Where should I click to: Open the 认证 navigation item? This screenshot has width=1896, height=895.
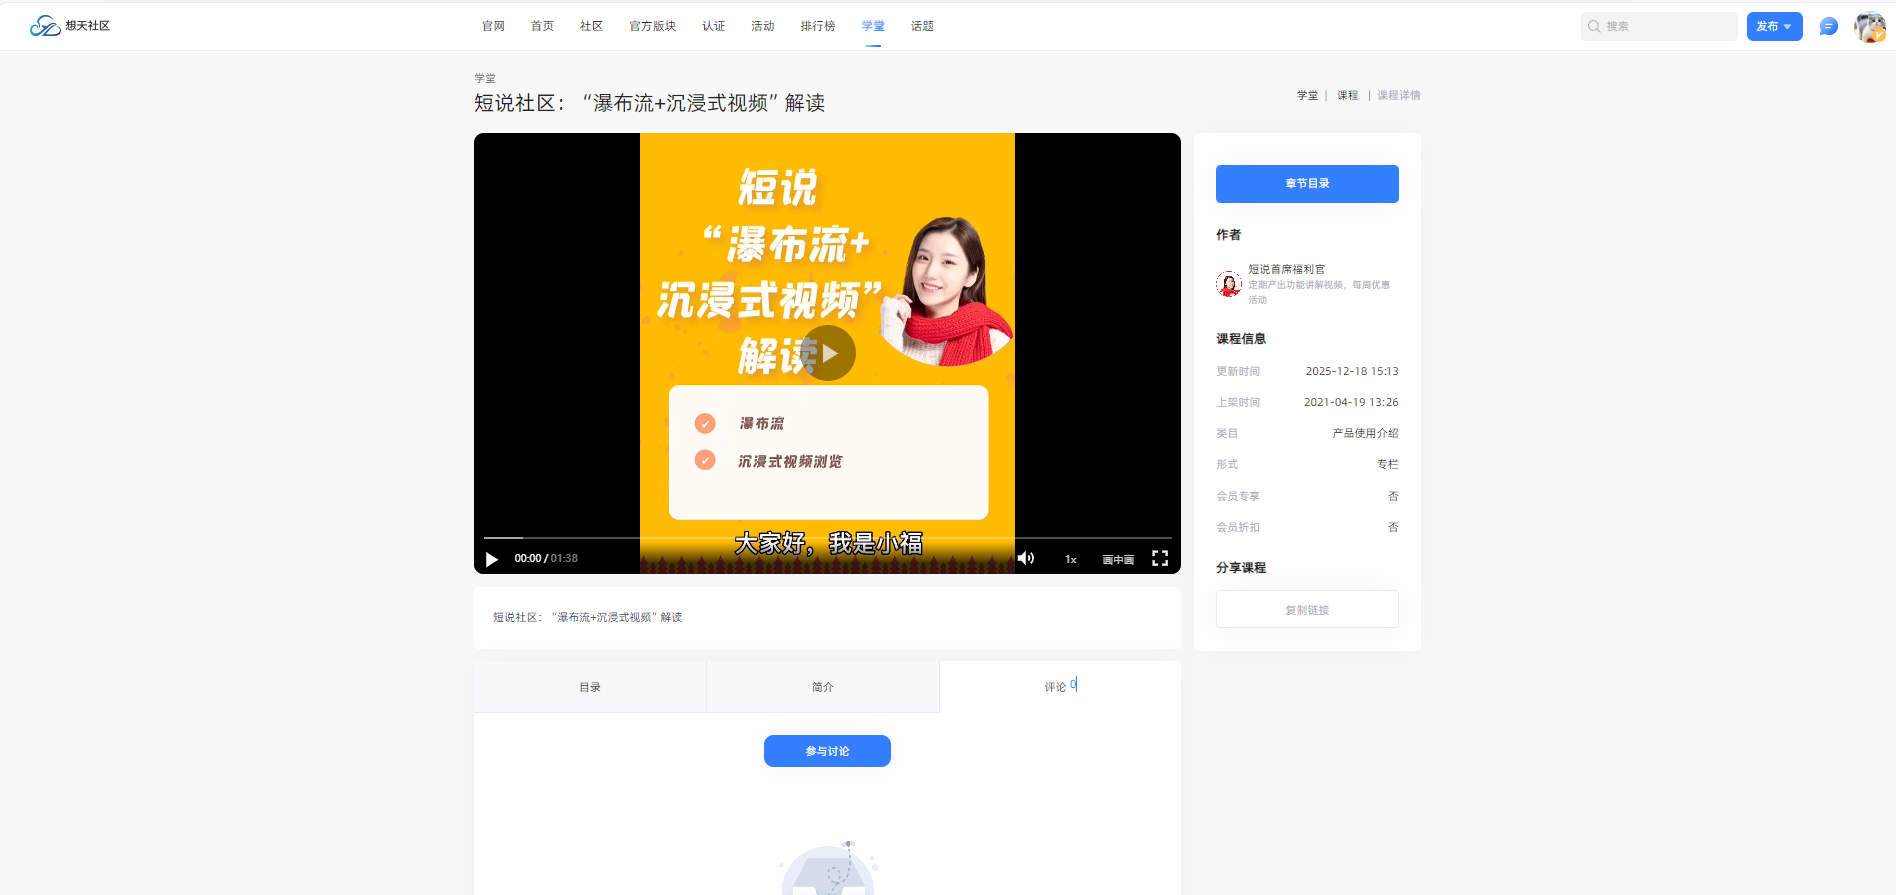coord(713,26)
